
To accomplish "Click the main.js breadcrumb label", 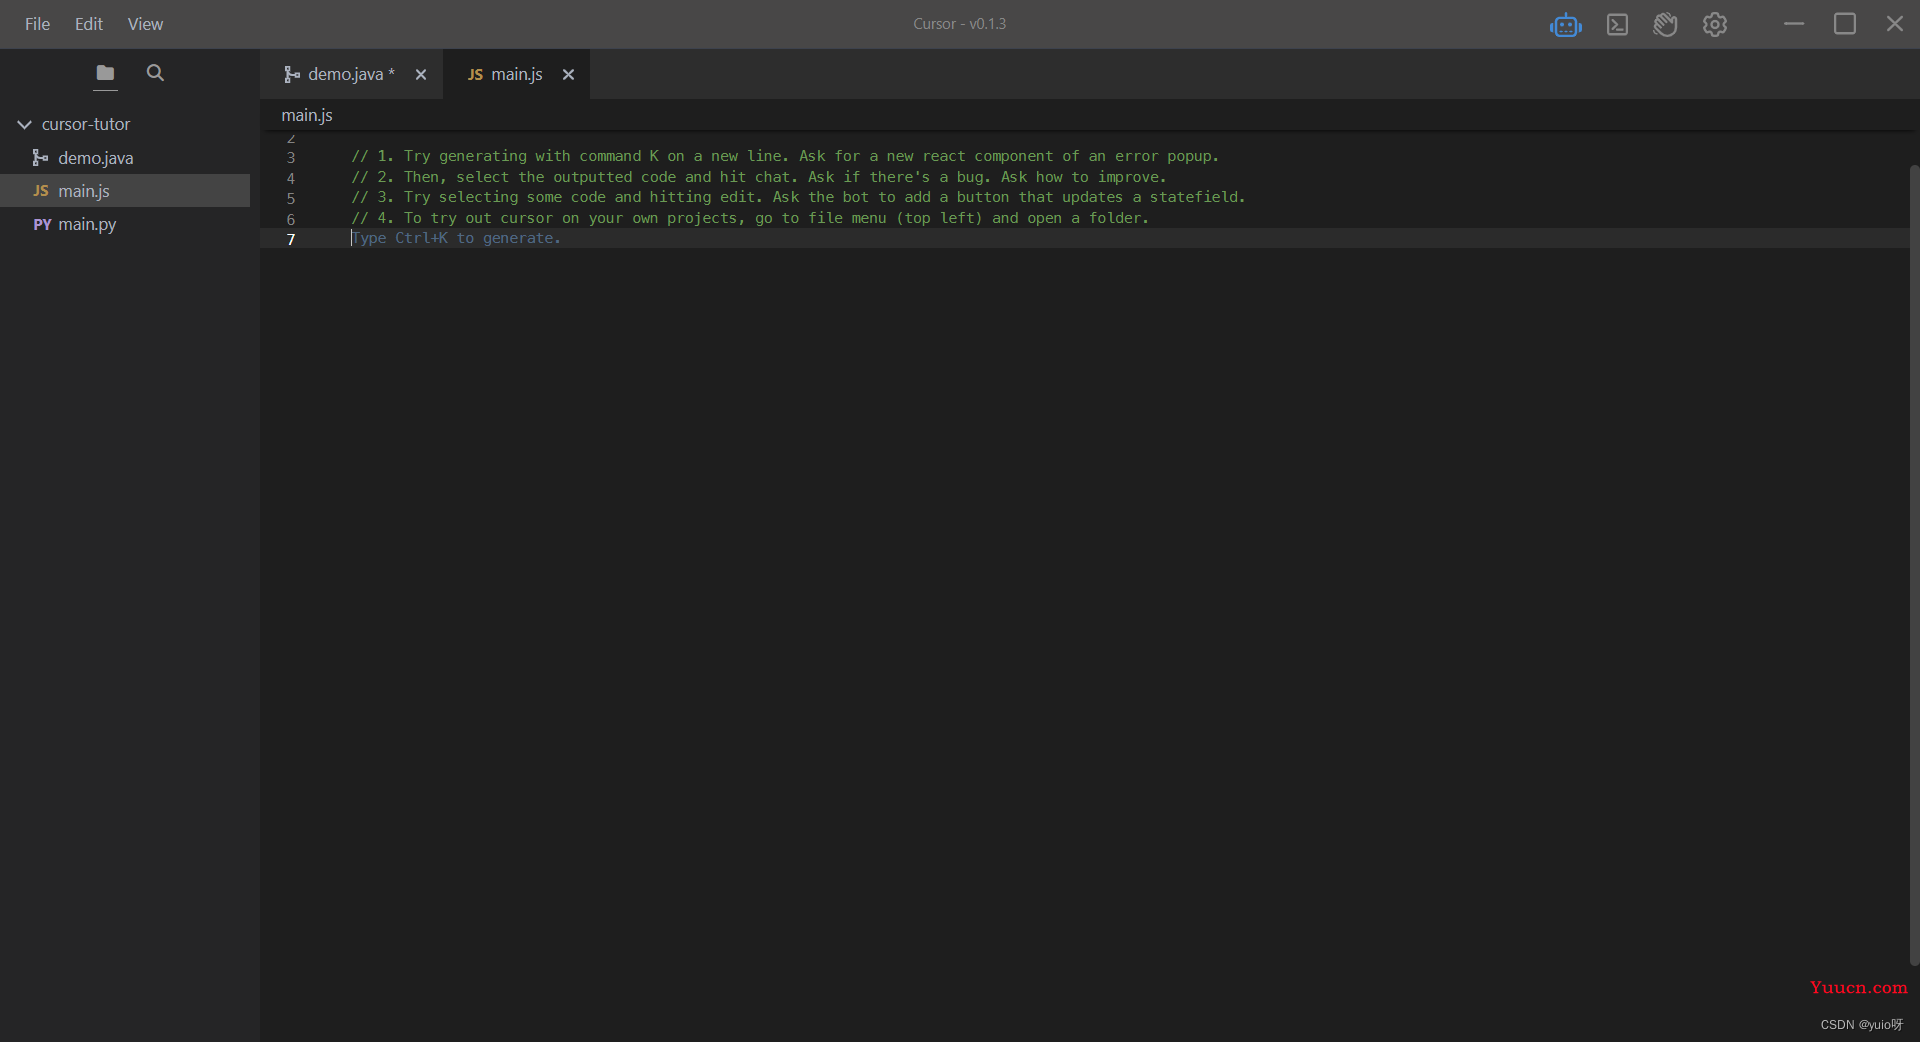I will 307,115.
